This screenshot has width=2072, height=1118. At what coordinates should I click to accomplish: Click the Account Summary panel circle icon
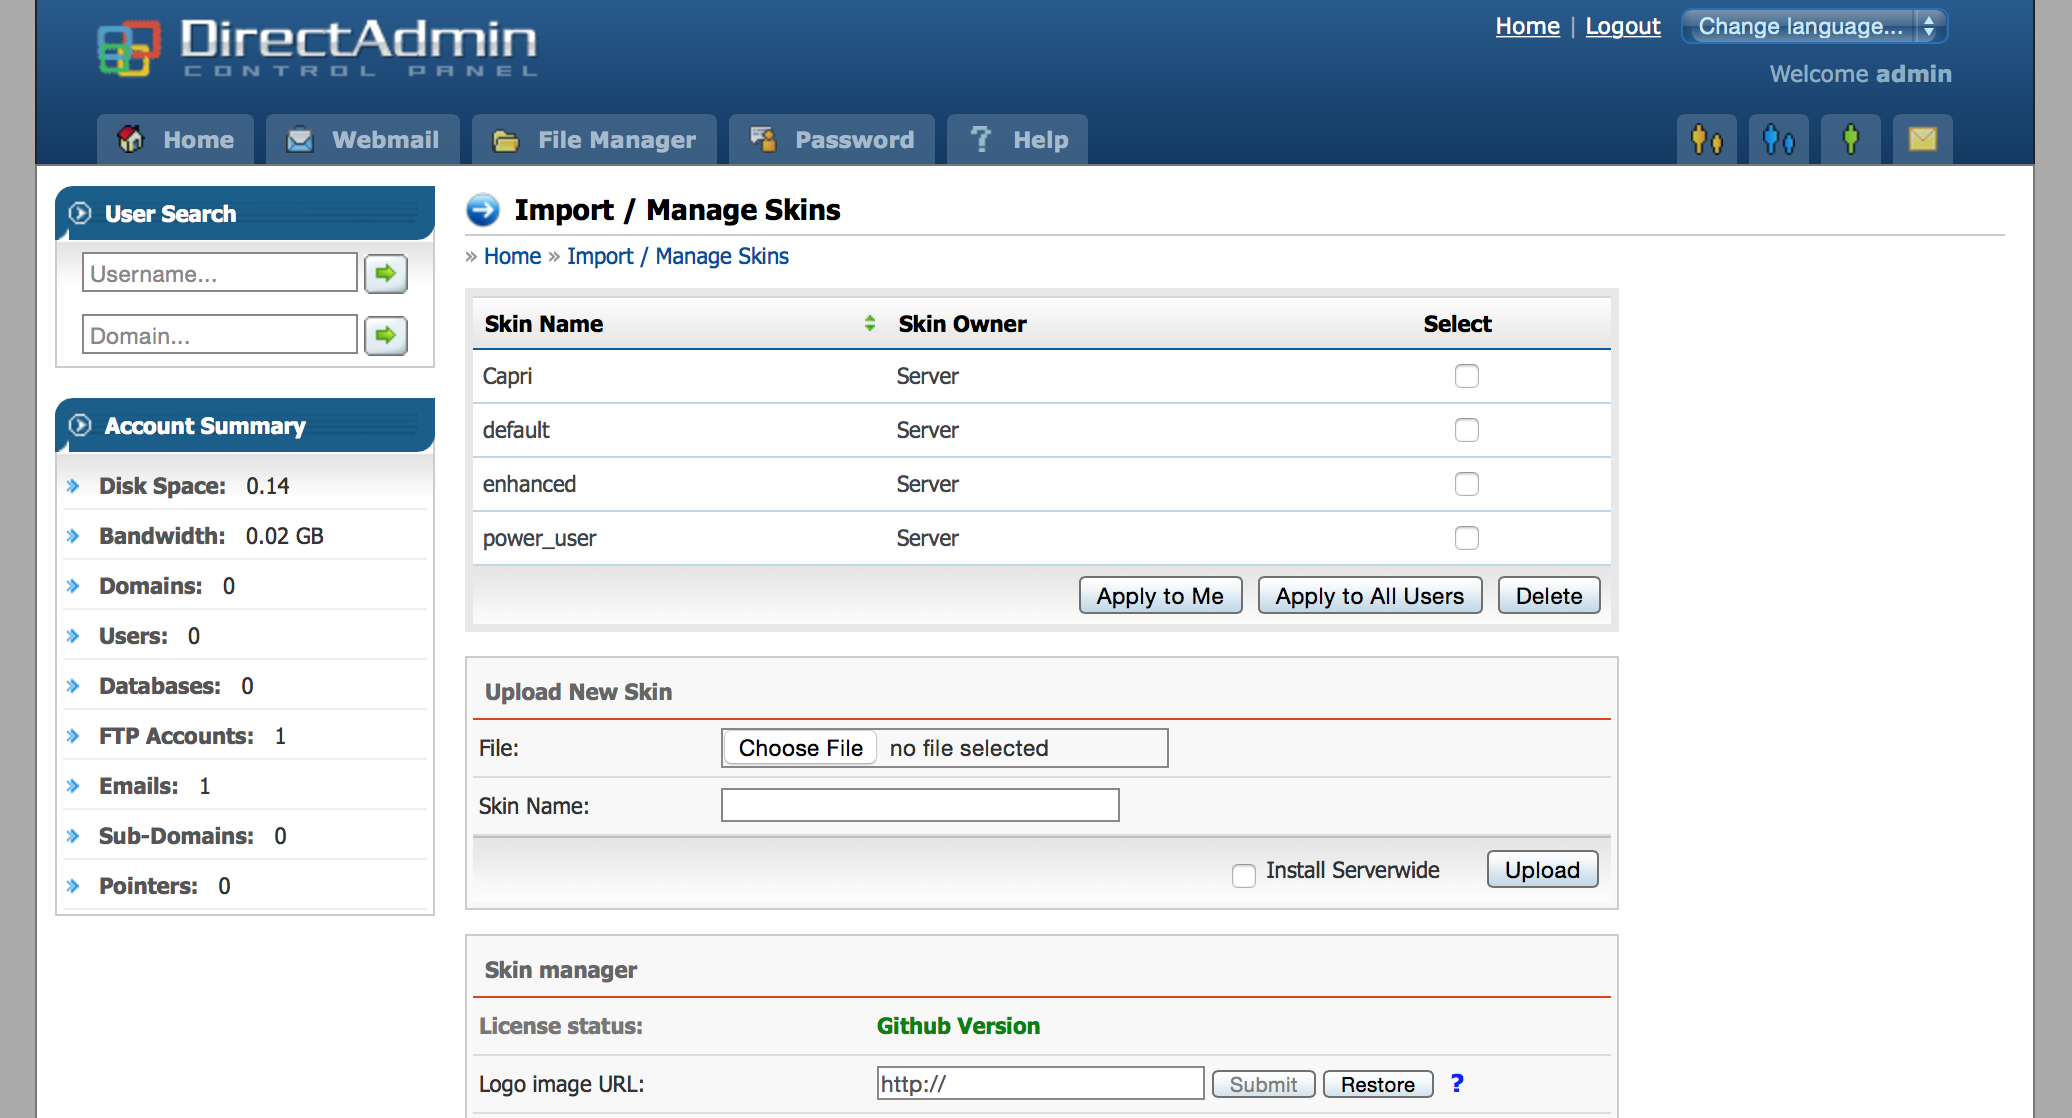(80, 425)
